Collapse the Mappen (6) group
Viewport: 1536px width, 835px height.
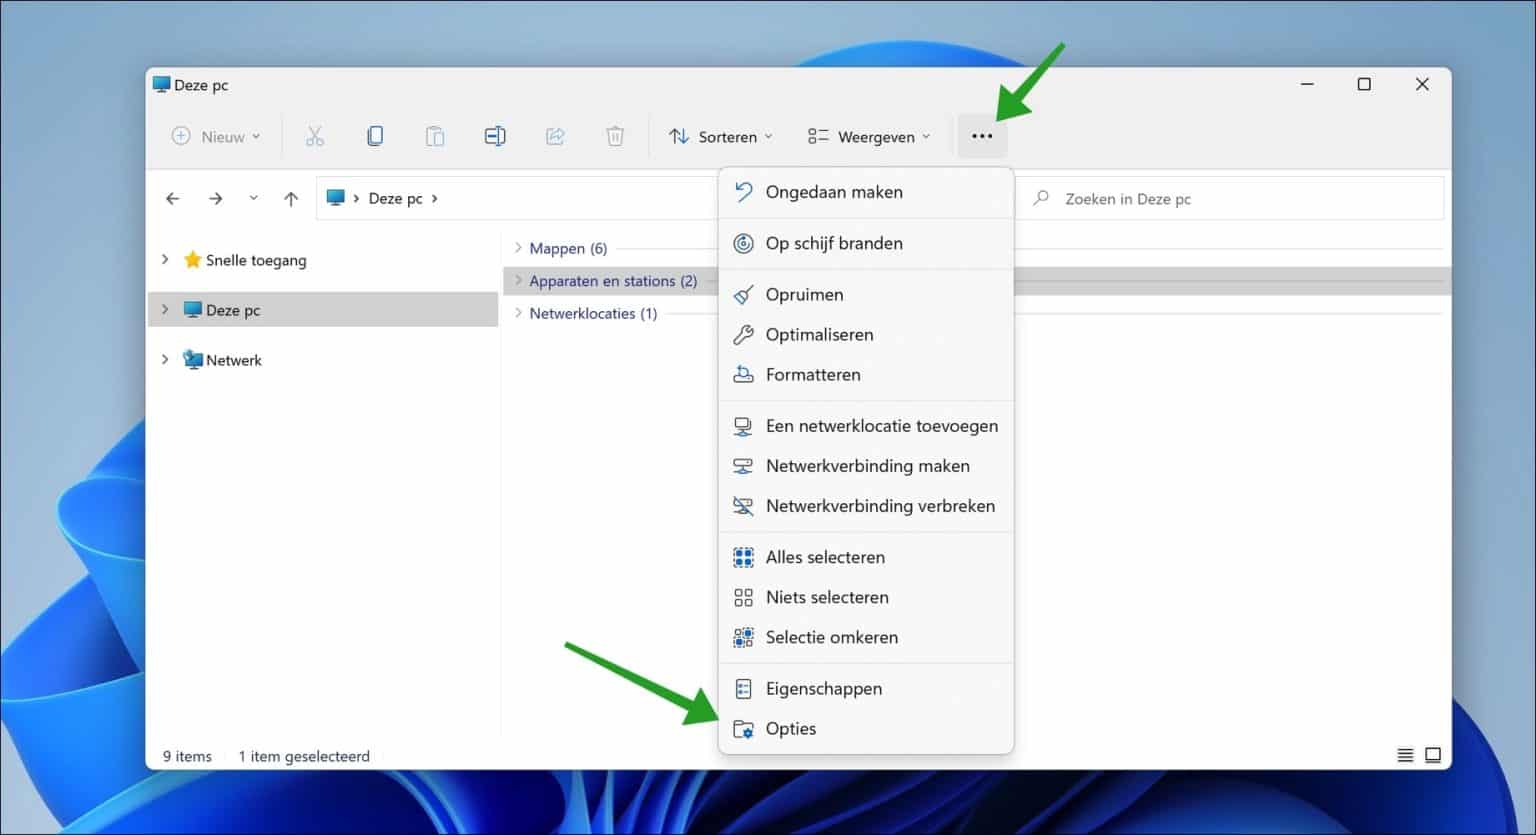point(517,248)
